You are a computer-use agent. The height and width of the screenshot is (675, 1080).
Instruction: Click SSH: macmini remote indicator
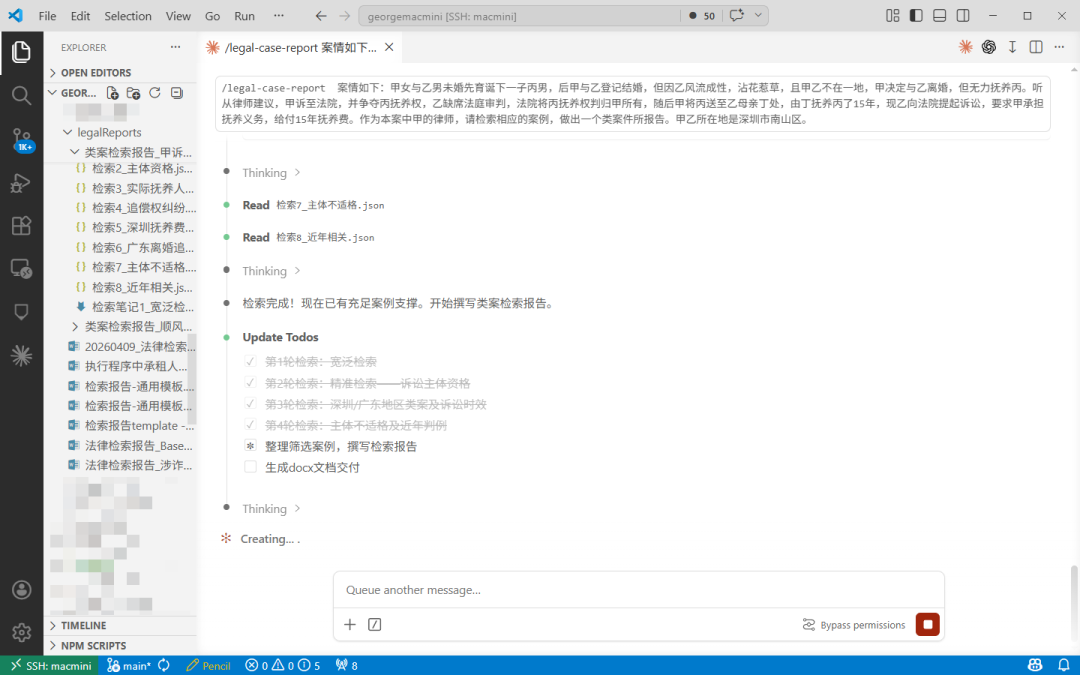pyautogui.click(x=50, y=665)
